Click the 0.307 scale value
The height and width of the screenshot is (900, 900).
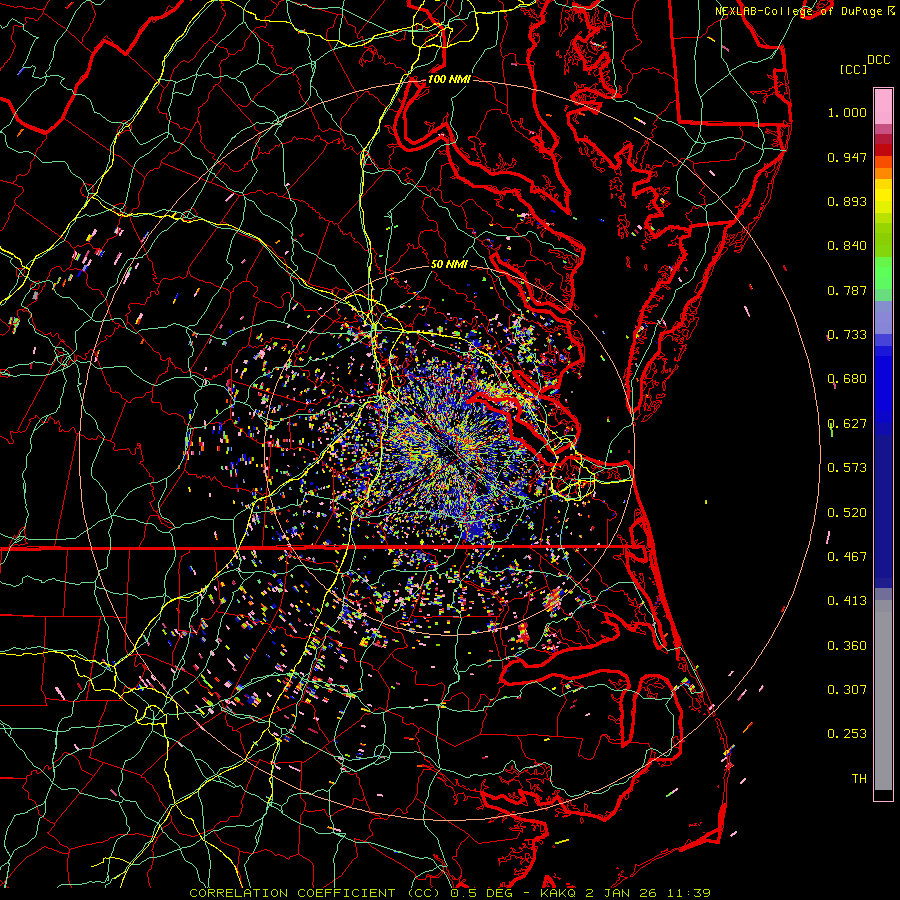pyautogui.click(x=847, y=690)
